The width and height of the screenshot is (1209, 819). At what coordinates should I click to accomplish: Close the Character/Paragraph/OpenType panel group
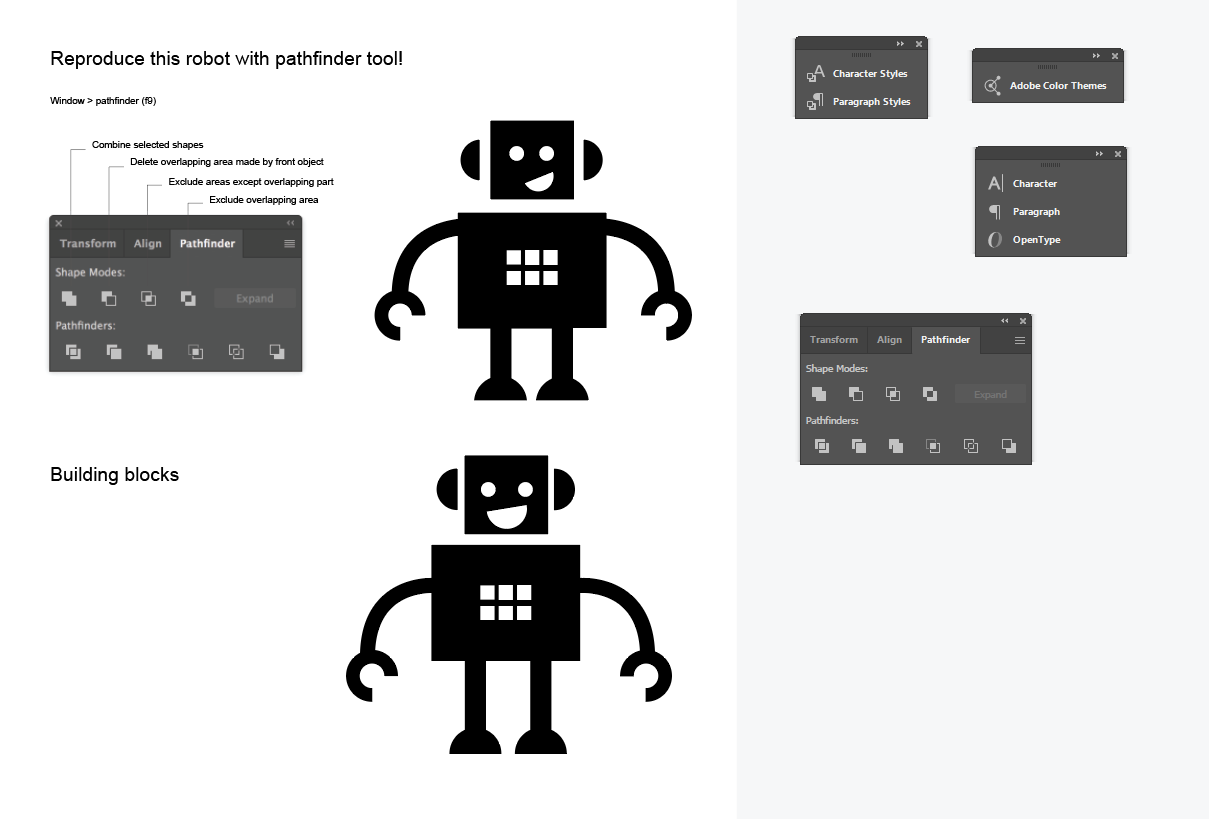click(x=1119, y=154)
